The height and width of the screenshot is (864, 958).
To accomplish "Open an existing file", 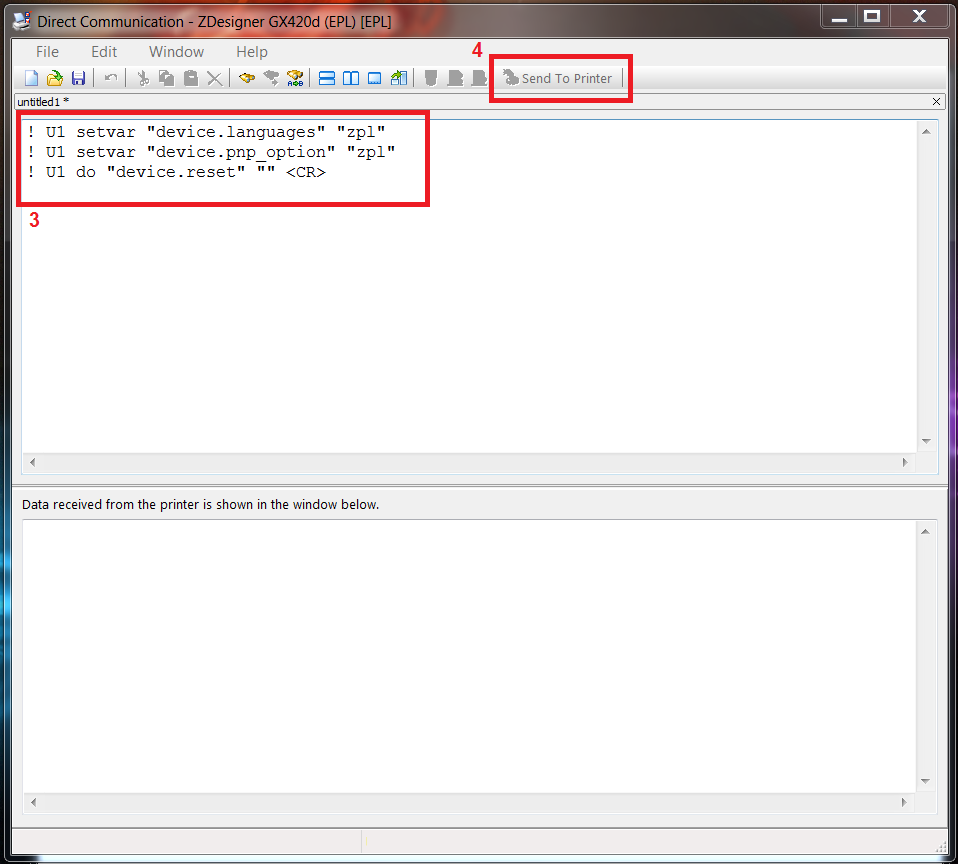I will click(x=55, y=78).
